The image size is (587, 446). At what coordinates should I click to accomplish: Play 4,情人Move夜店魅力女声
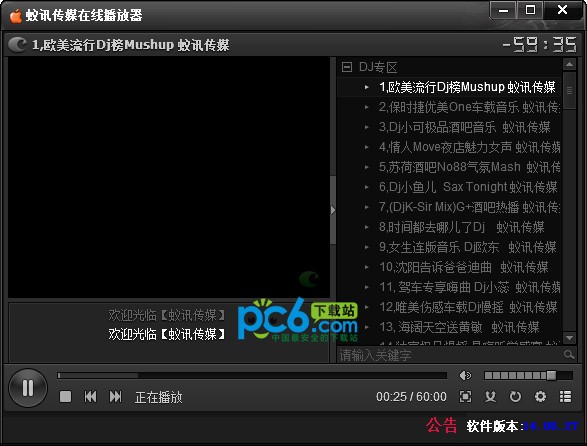click(449, 147)
